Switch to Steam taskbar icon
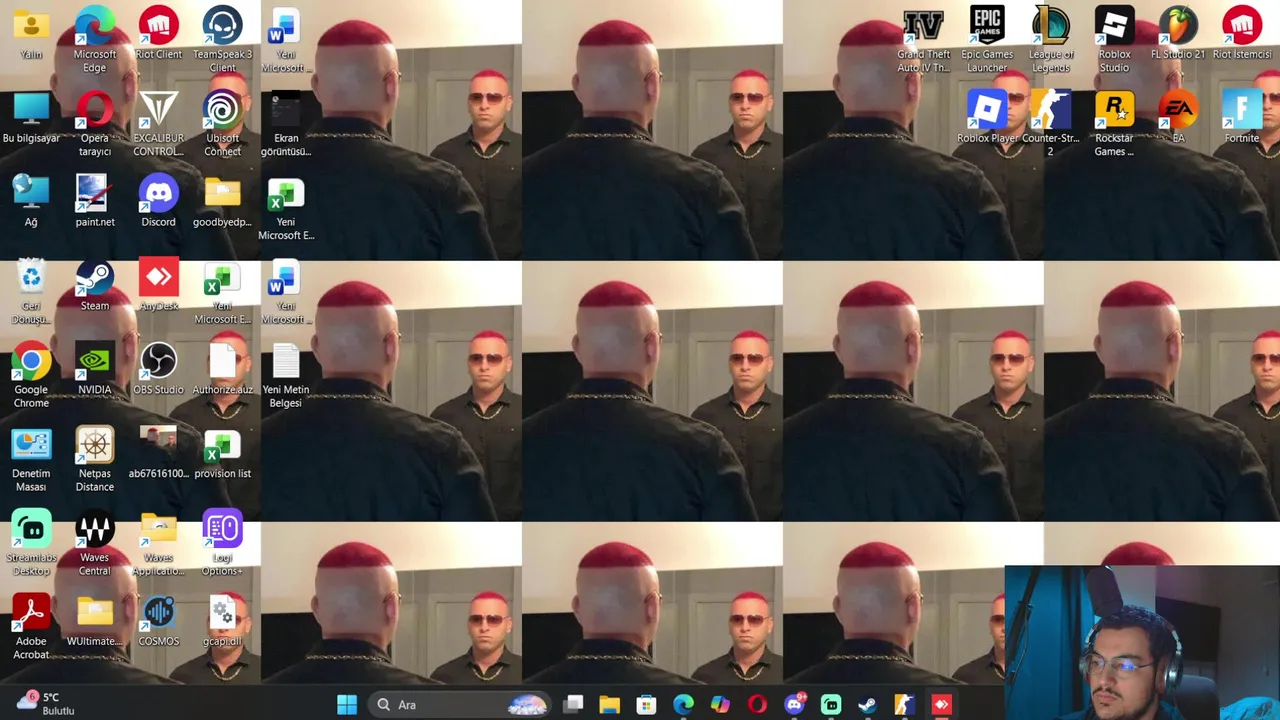The height and width of the screenshot is (720, 1280). point(867,705)
